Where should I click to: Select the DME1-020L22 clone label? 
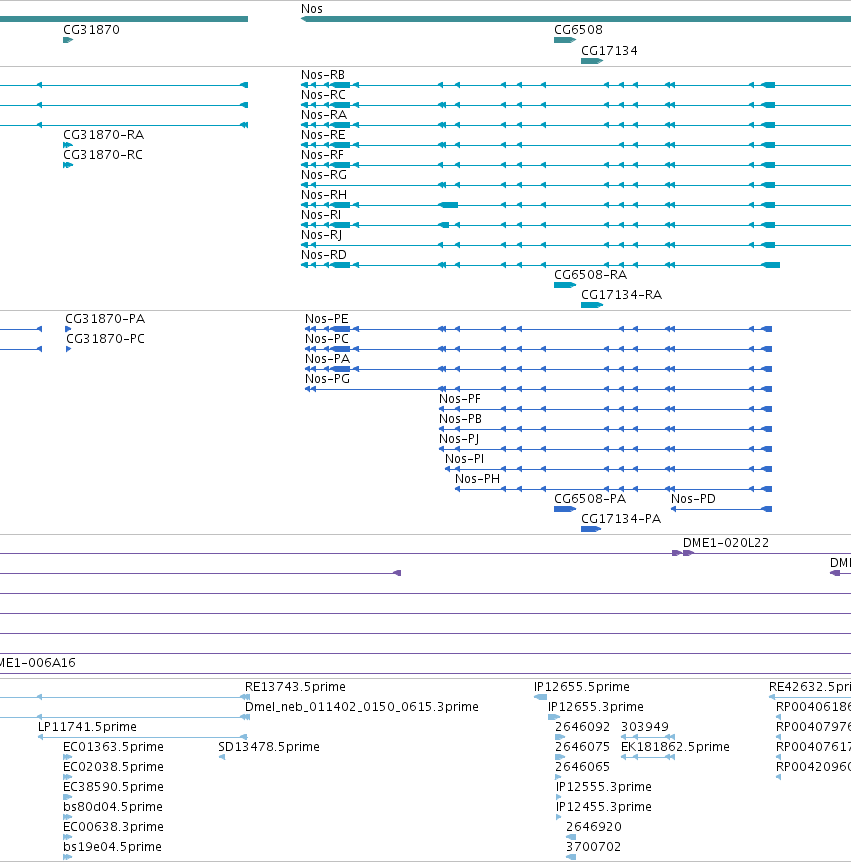click(726, 543)
